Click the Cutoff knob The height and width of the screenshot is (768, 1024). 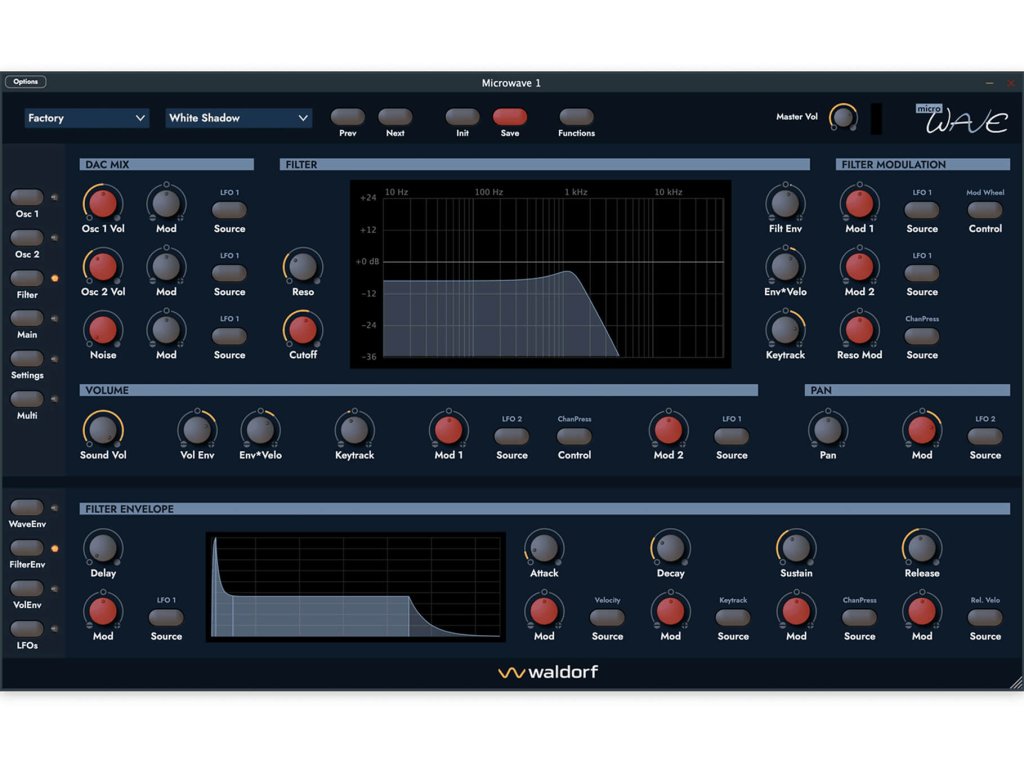coord(302,330)
